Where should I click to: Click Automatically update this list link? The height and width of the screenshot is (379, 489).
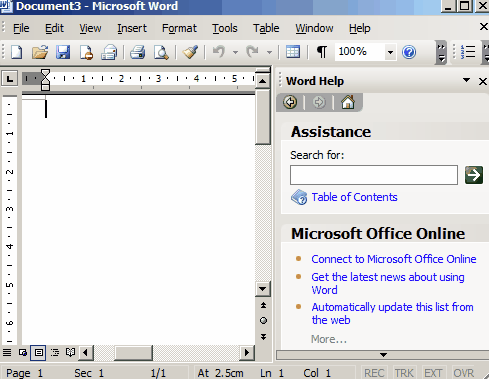392,313
